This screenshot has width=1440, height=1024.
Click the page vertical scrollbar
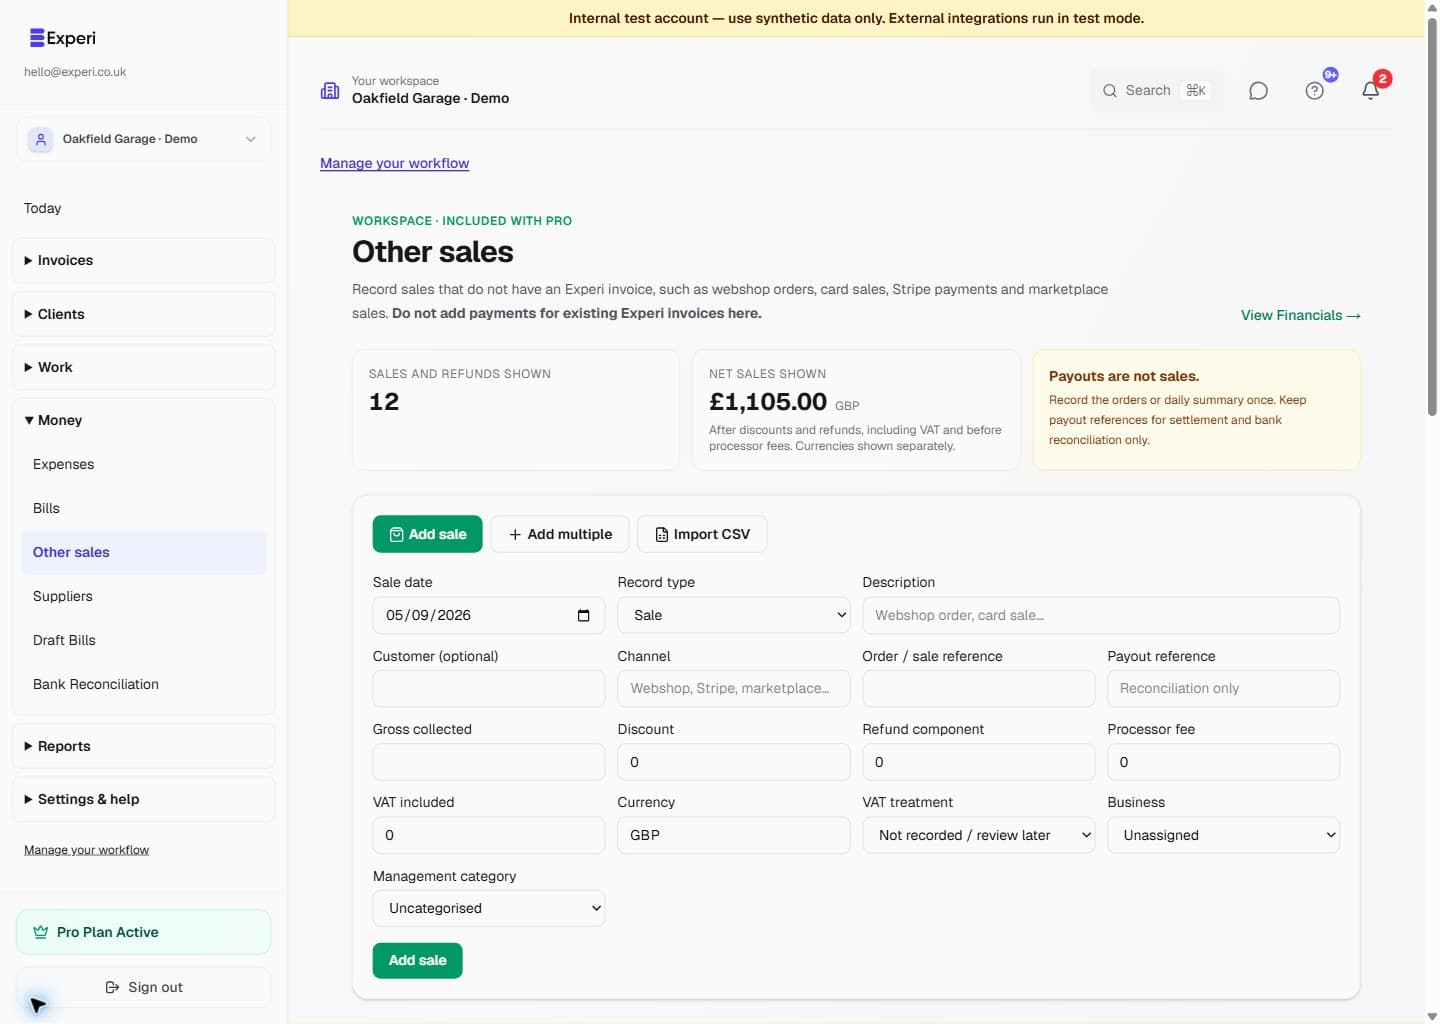click(x=1432, y=215)
